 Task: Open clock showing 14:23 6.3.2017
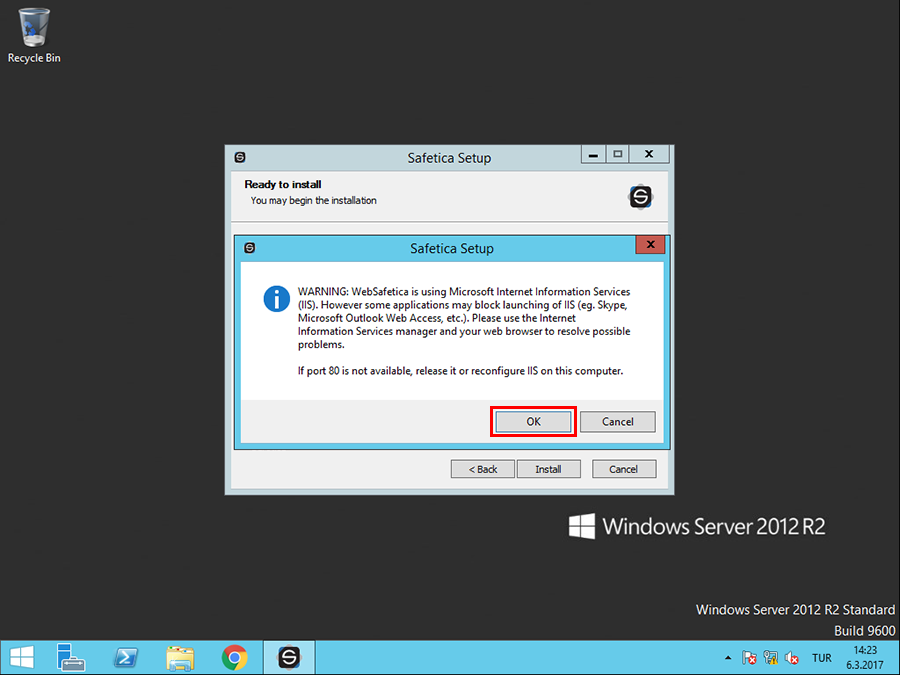click(x=865, y=658)
